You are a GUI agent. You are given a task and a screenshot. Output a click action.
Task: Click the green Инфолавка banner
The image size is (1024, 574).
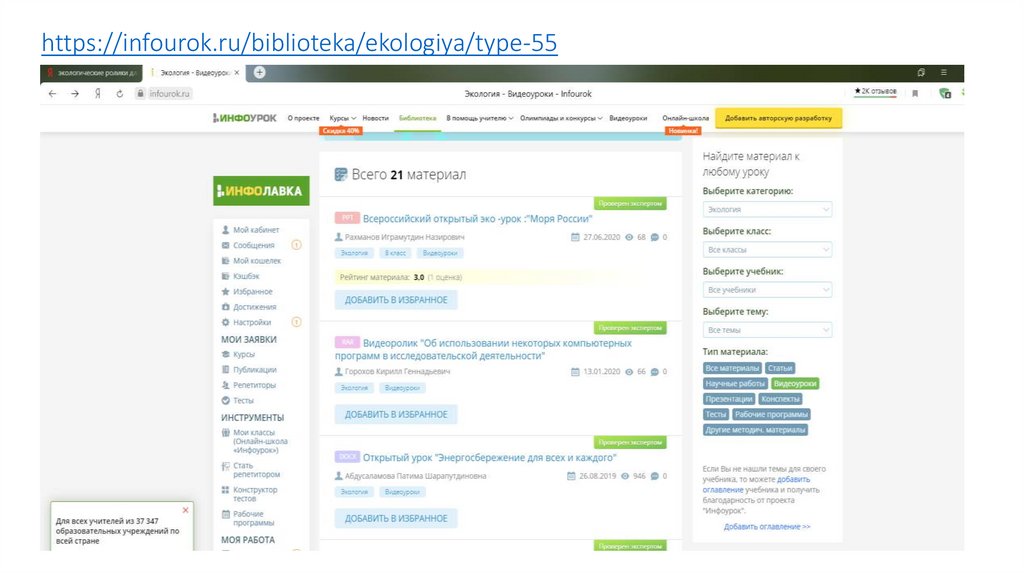261,191
